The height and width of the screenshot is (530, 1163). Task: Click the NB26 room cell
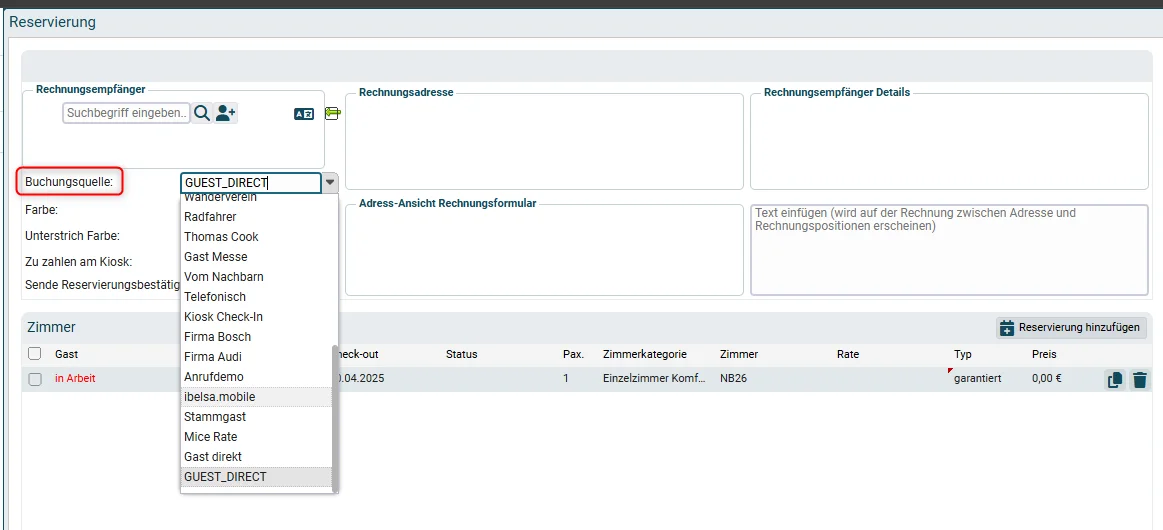(734, 379)
